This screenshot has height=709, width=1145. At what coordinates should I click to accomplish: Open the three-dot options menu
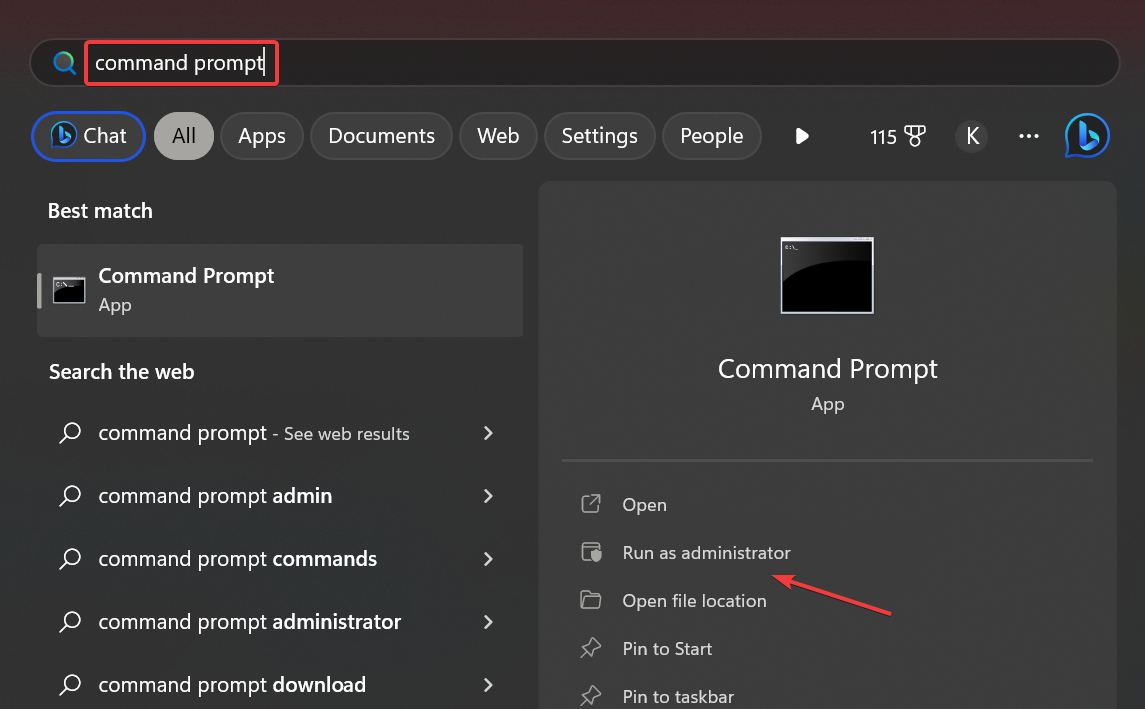pyautogui.click(x=1029, y=136)
